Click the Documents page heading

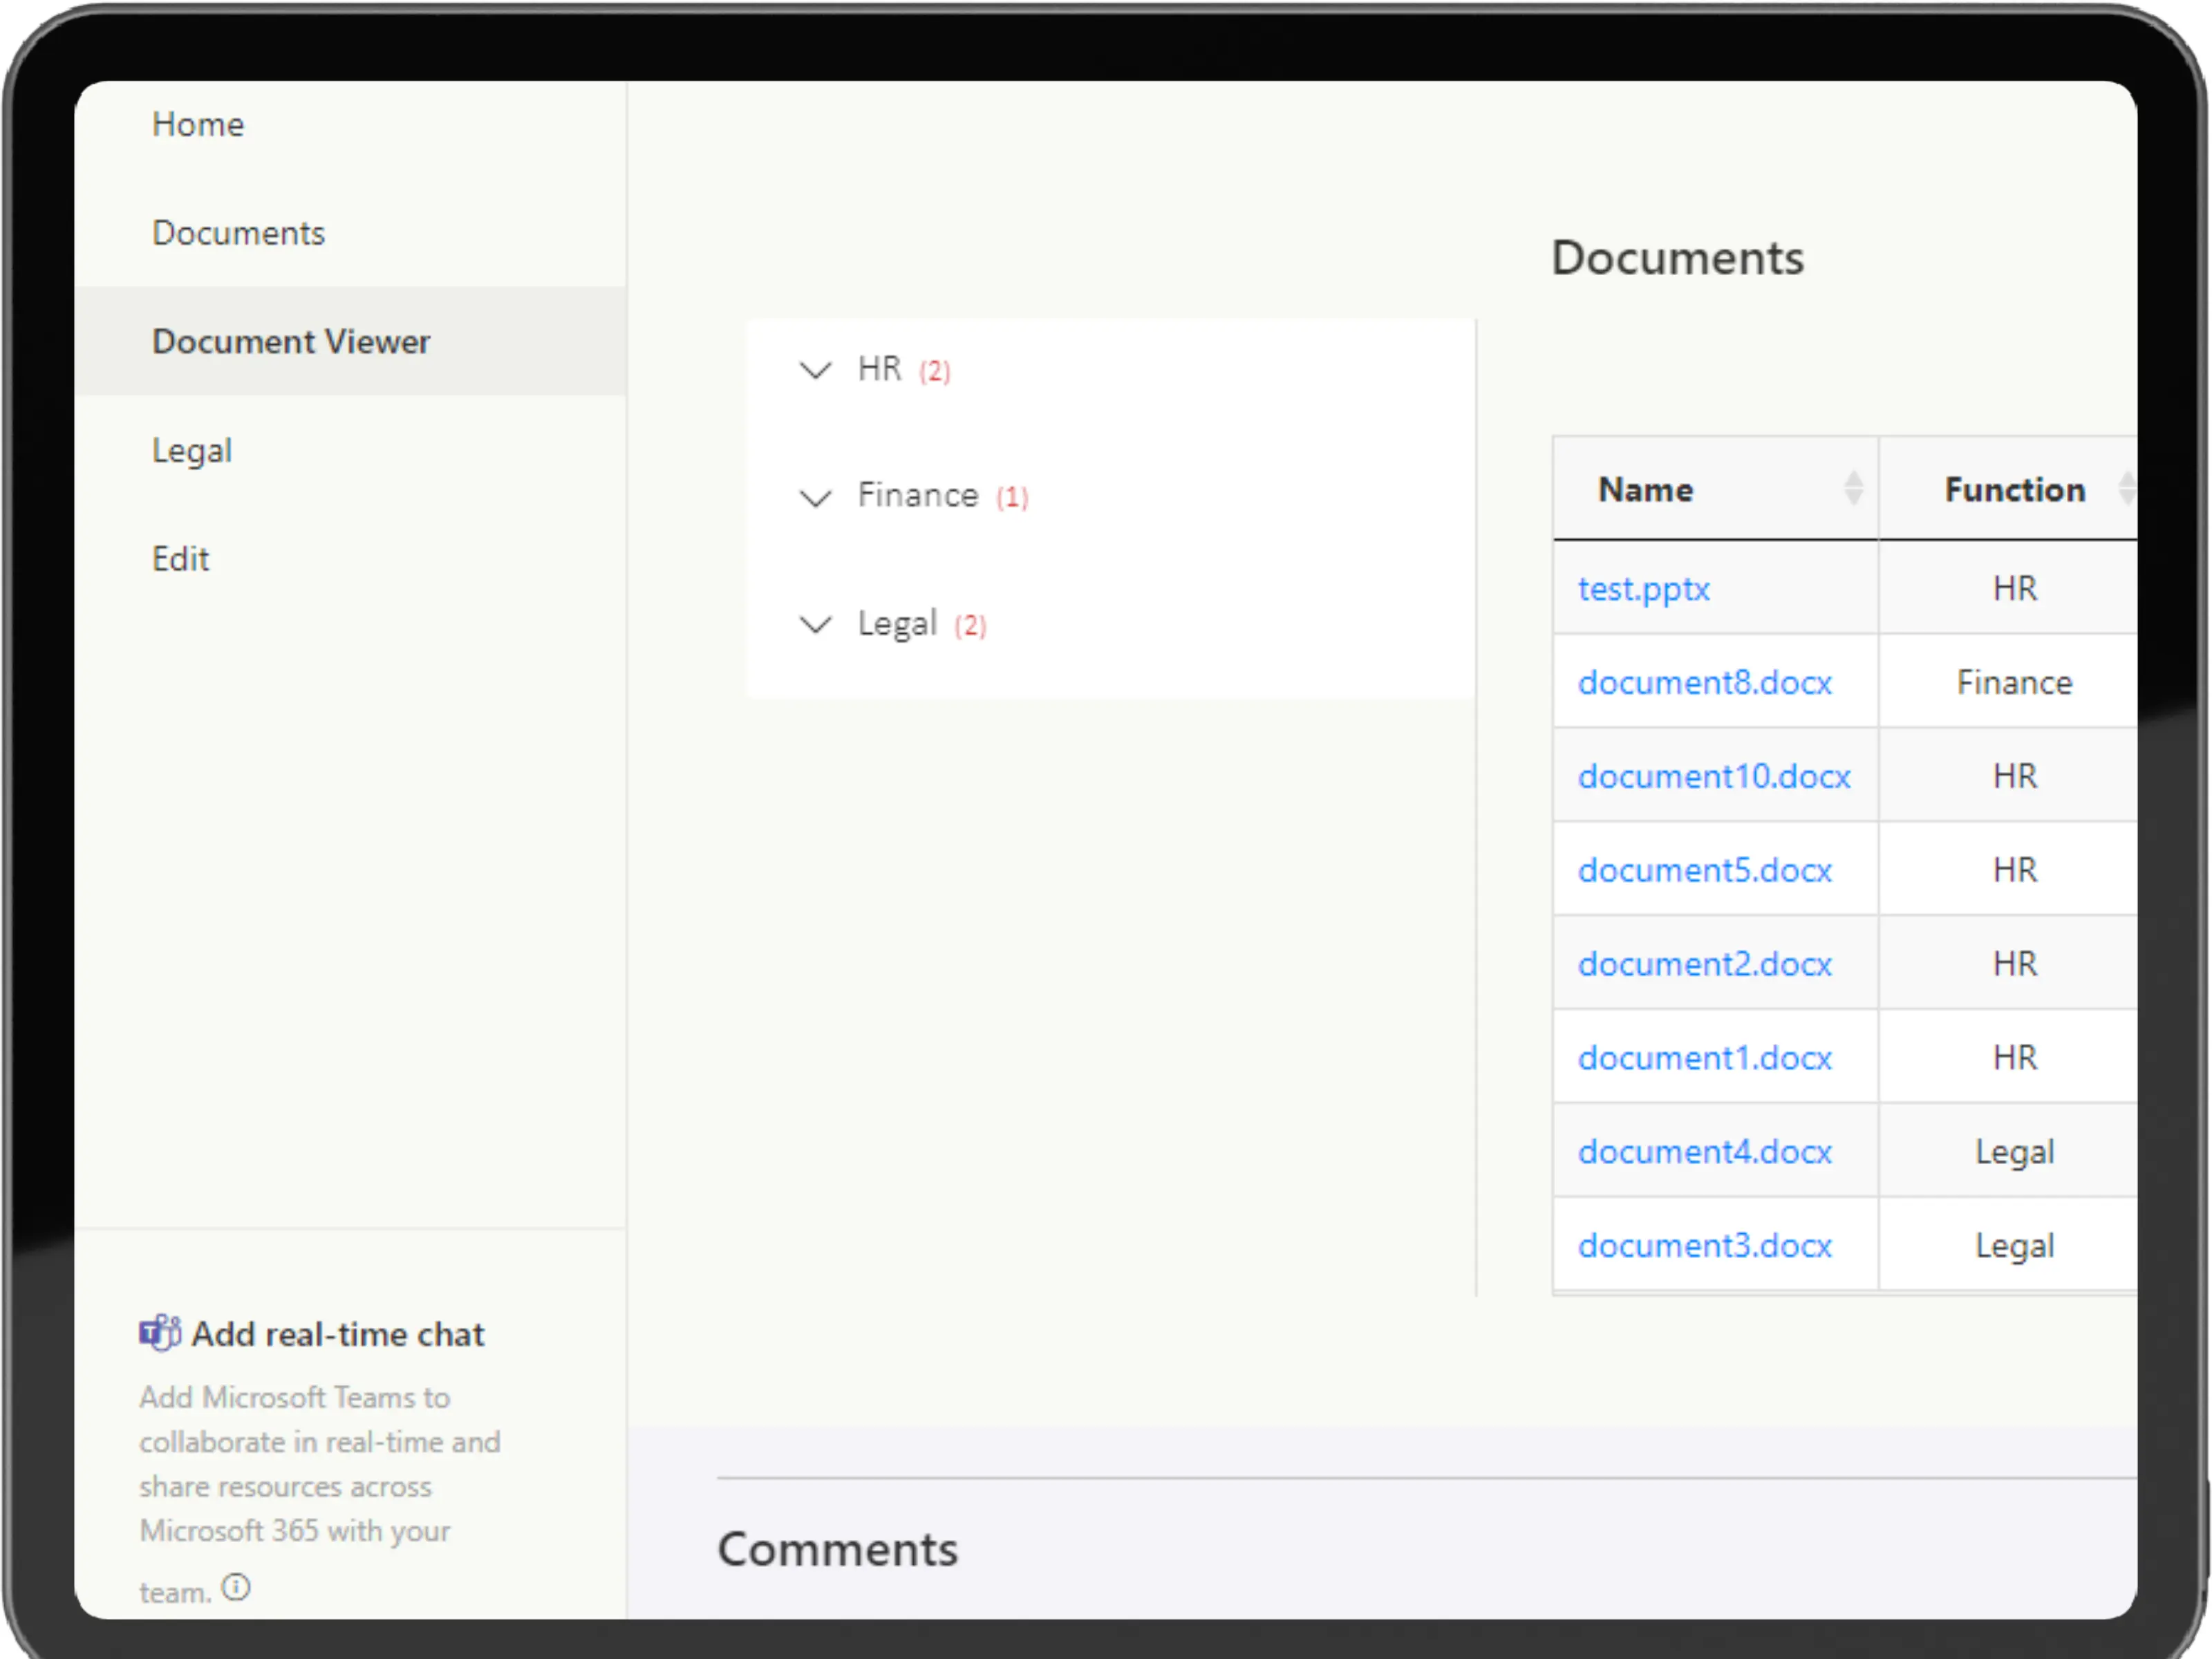tap(1677, 258)
